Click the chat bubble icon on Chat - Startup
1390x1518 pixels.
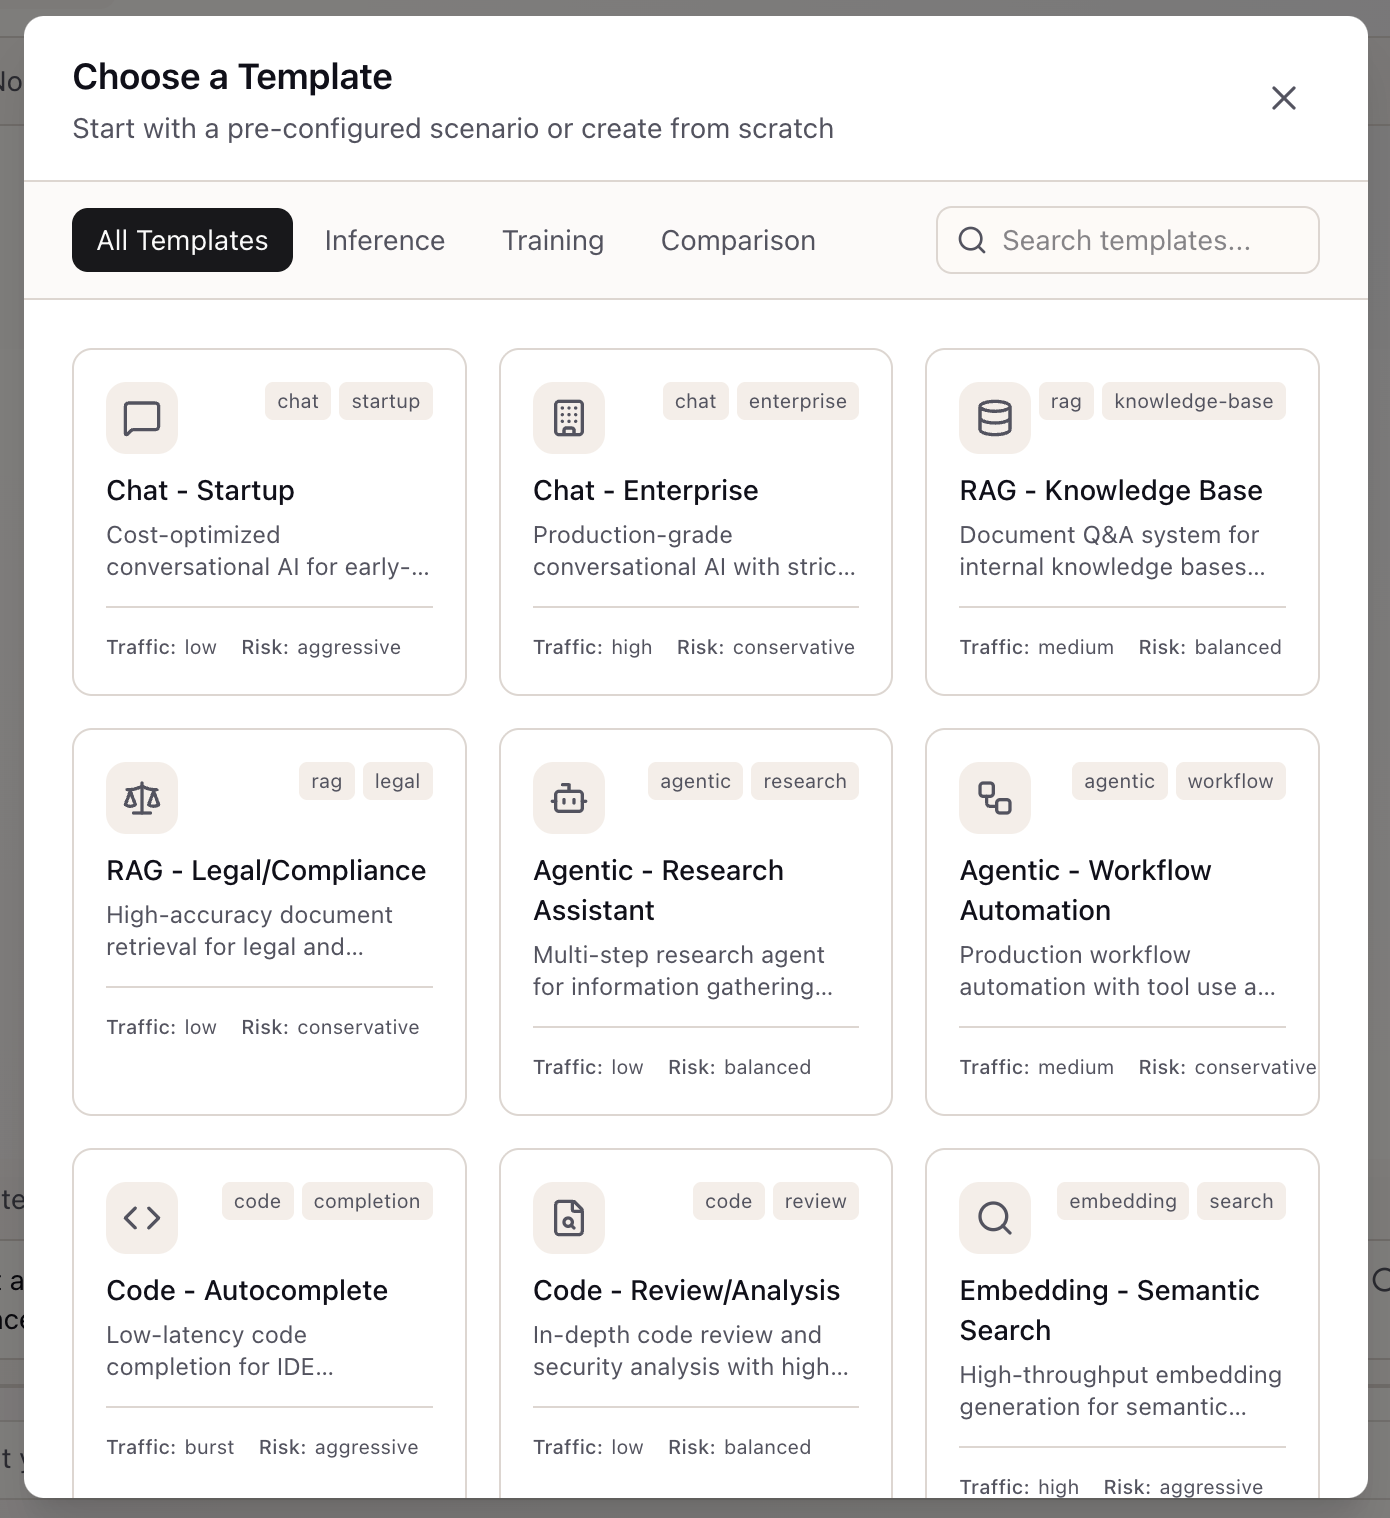(x=141, y=418)
